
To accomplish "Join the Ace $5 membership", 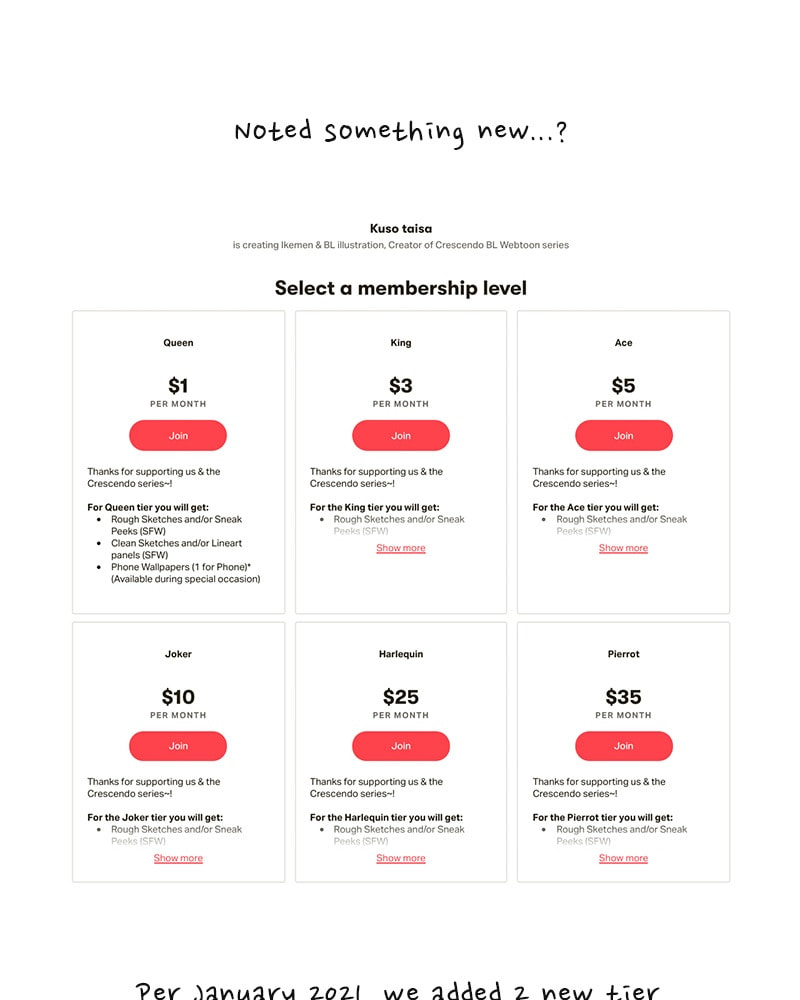I will [x=623, y=436].
